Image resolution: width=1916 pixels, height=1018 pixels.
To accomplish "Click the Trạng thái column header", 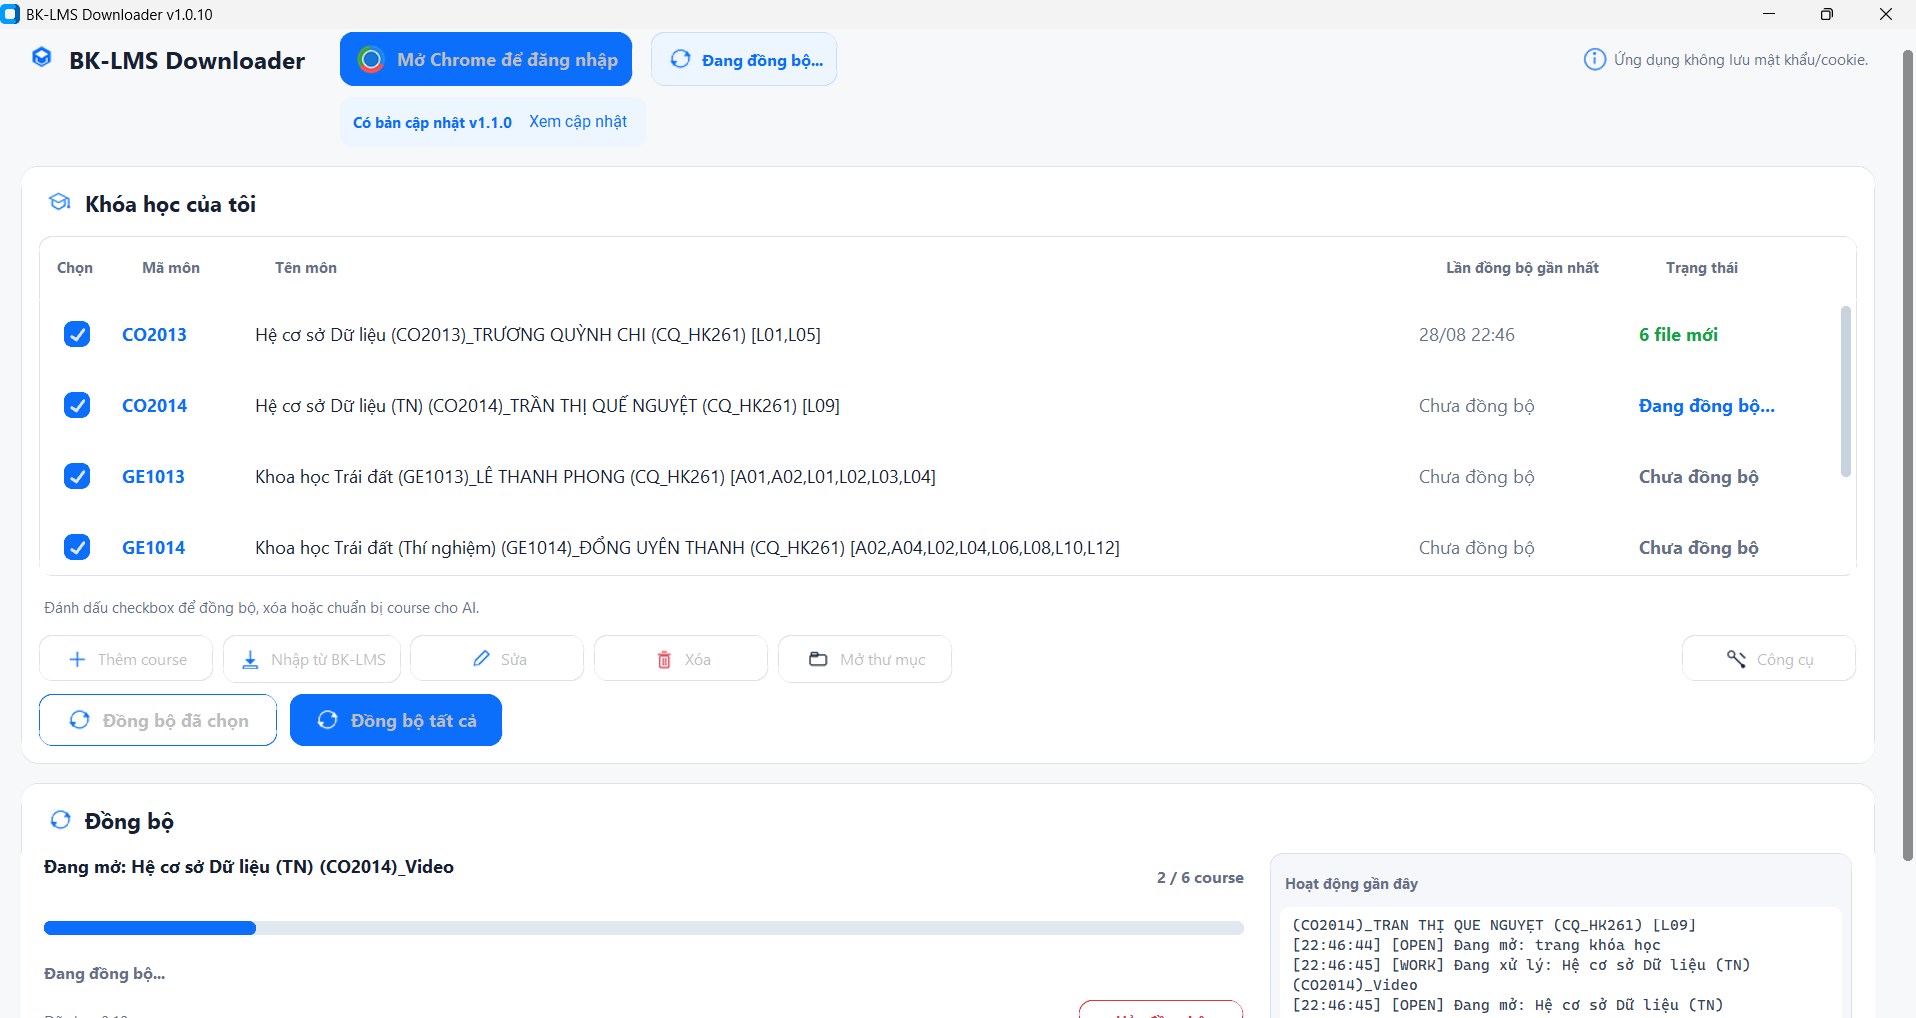I will (x=1701, y=268).
